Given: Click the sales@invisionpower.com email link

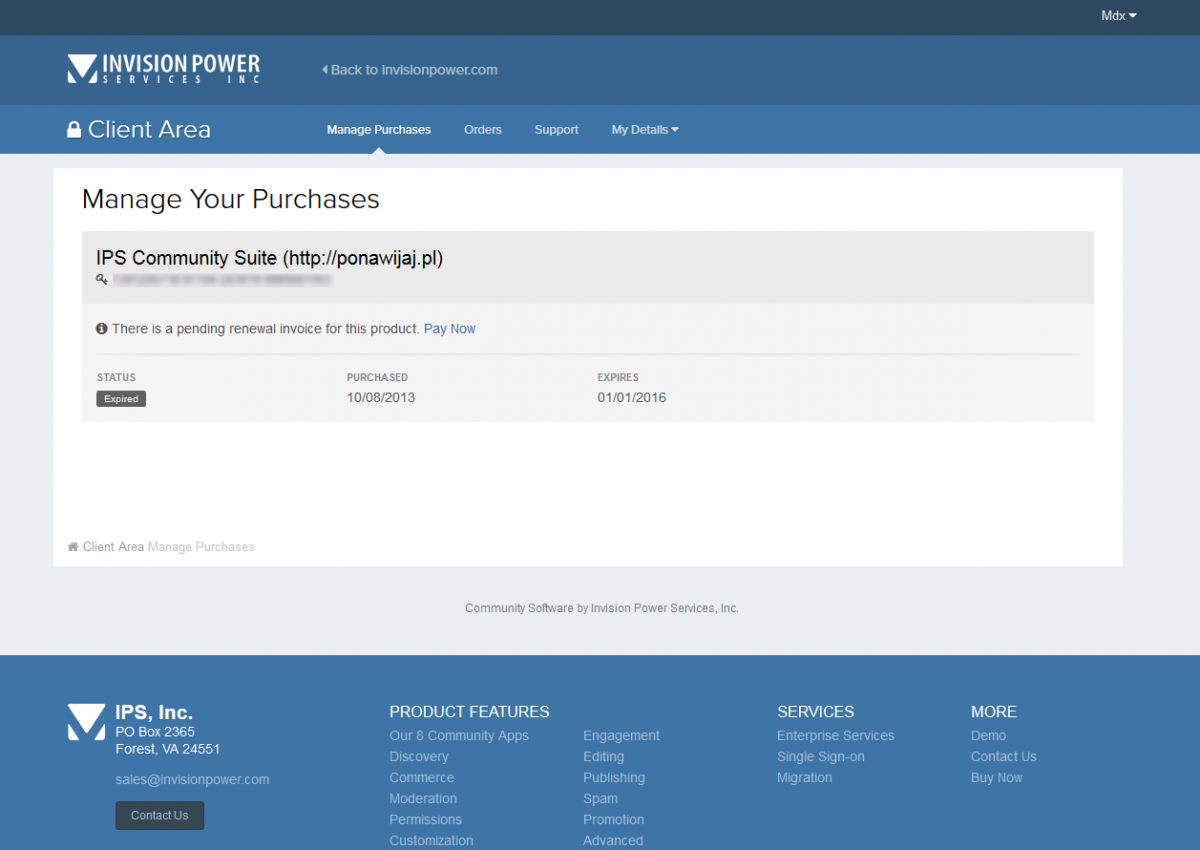Looking at the screenshot, I should click(x=192, y=779).
